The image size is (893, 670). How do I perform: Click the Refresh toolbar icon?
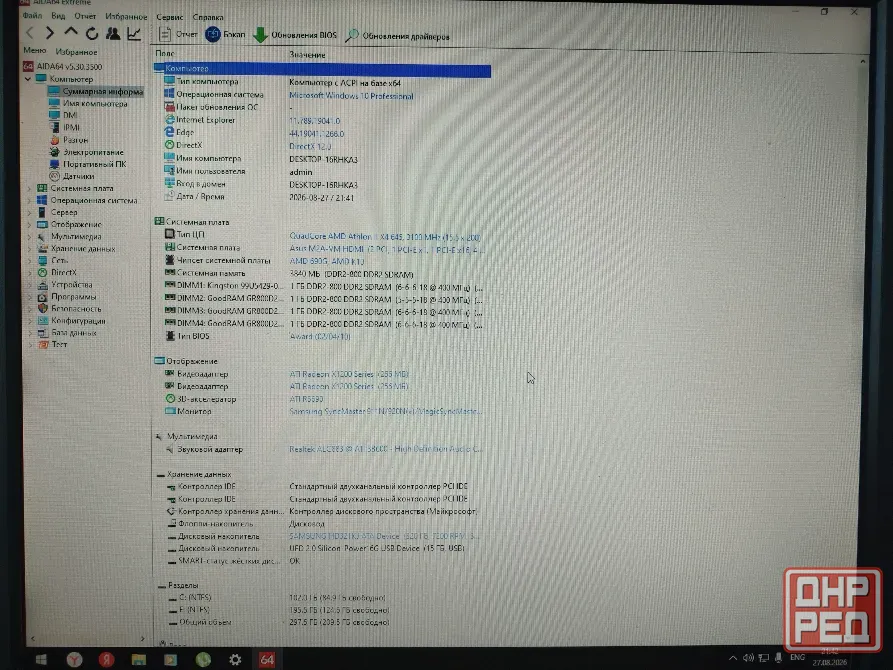(x=92, y=34)
